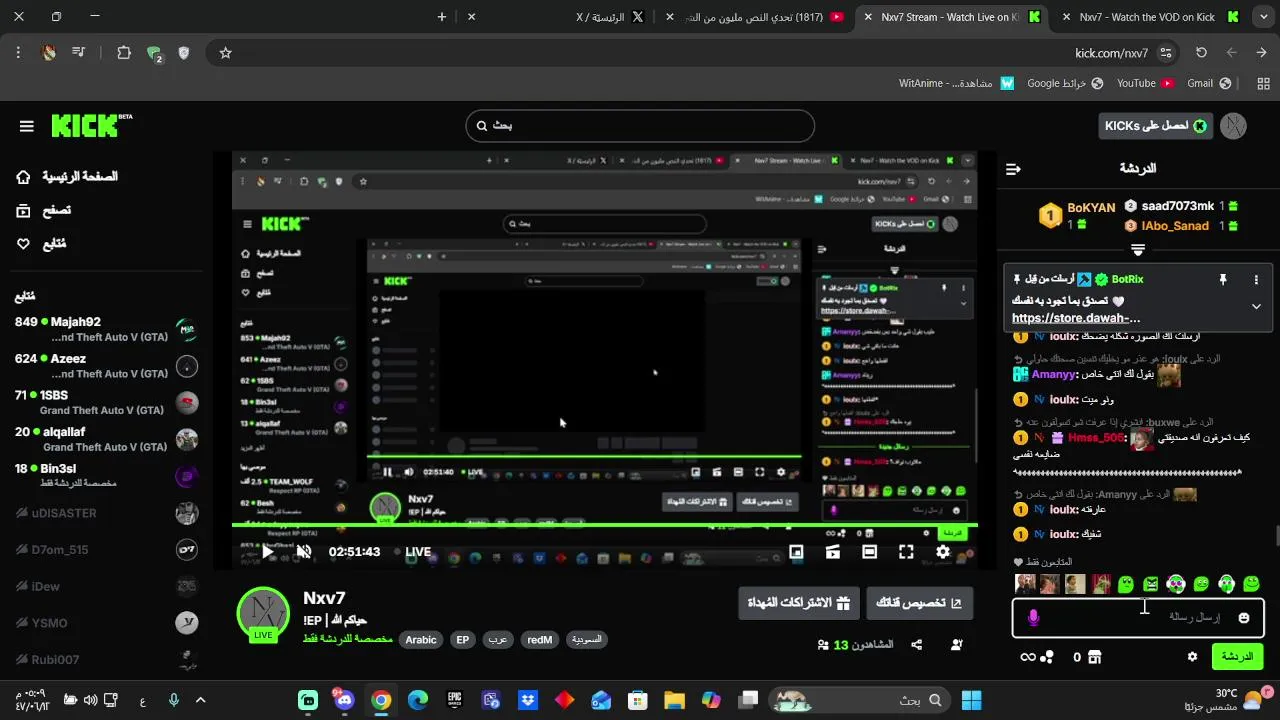Click the gifted subscriptions button
Screen dimensions: 1280x720
[x=799, y=603]
